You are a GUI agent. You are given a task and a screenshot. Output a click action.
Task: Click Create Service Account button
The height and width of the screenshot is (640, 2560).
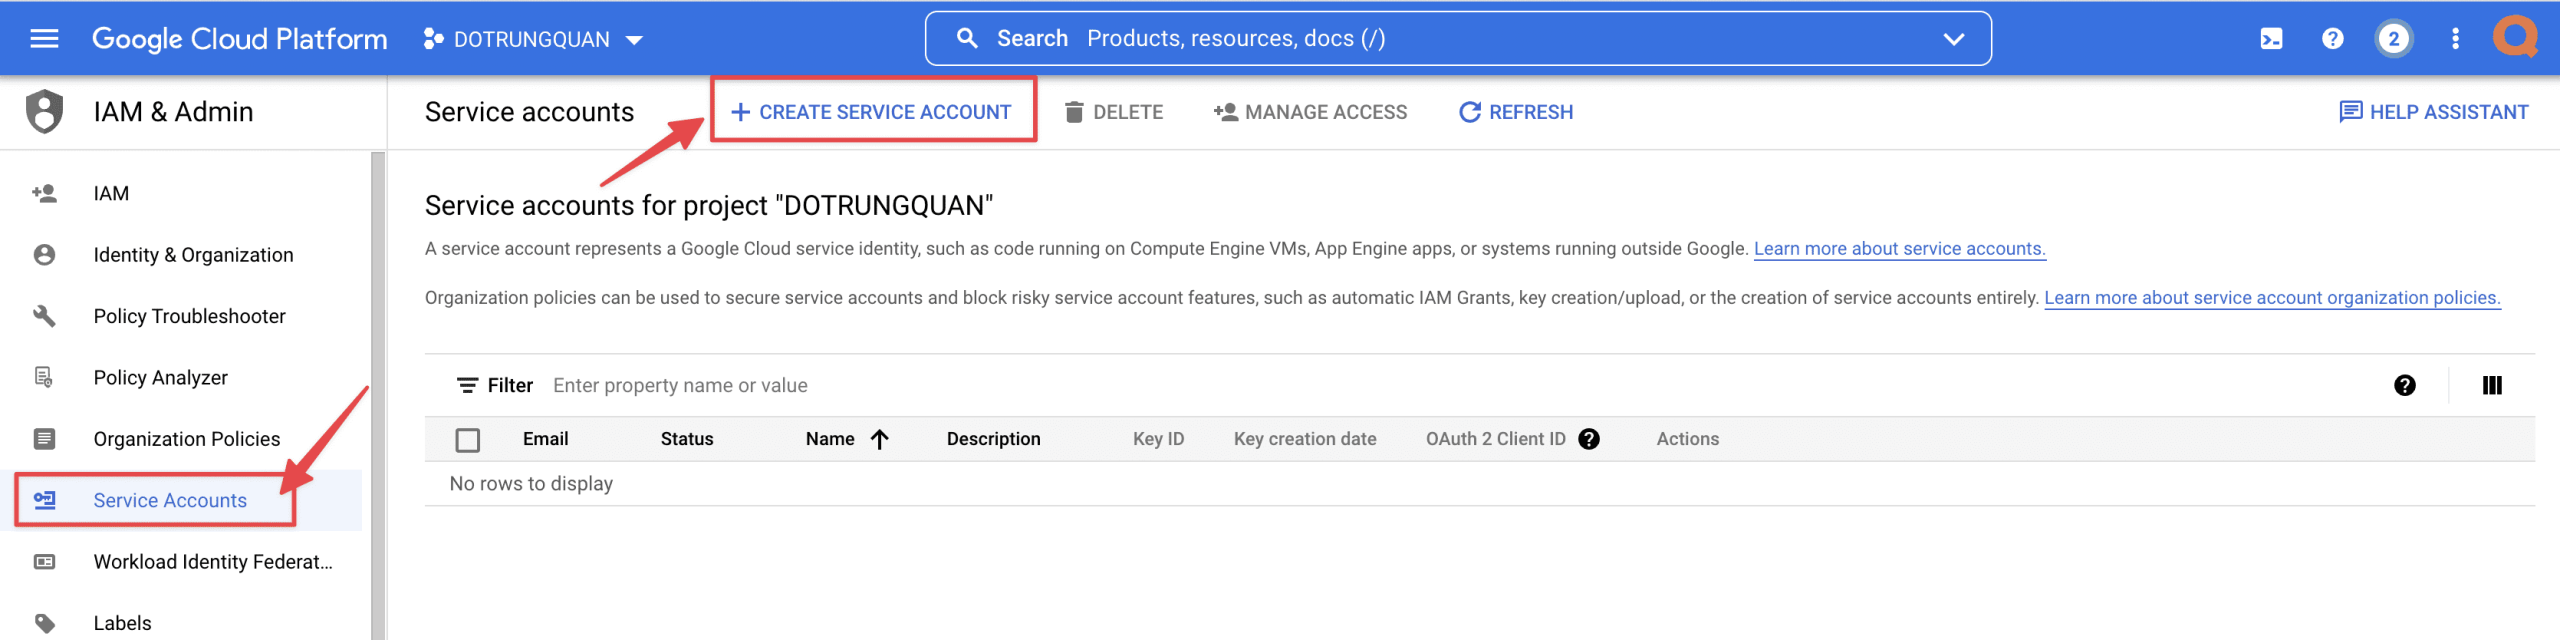coord(872,112)
